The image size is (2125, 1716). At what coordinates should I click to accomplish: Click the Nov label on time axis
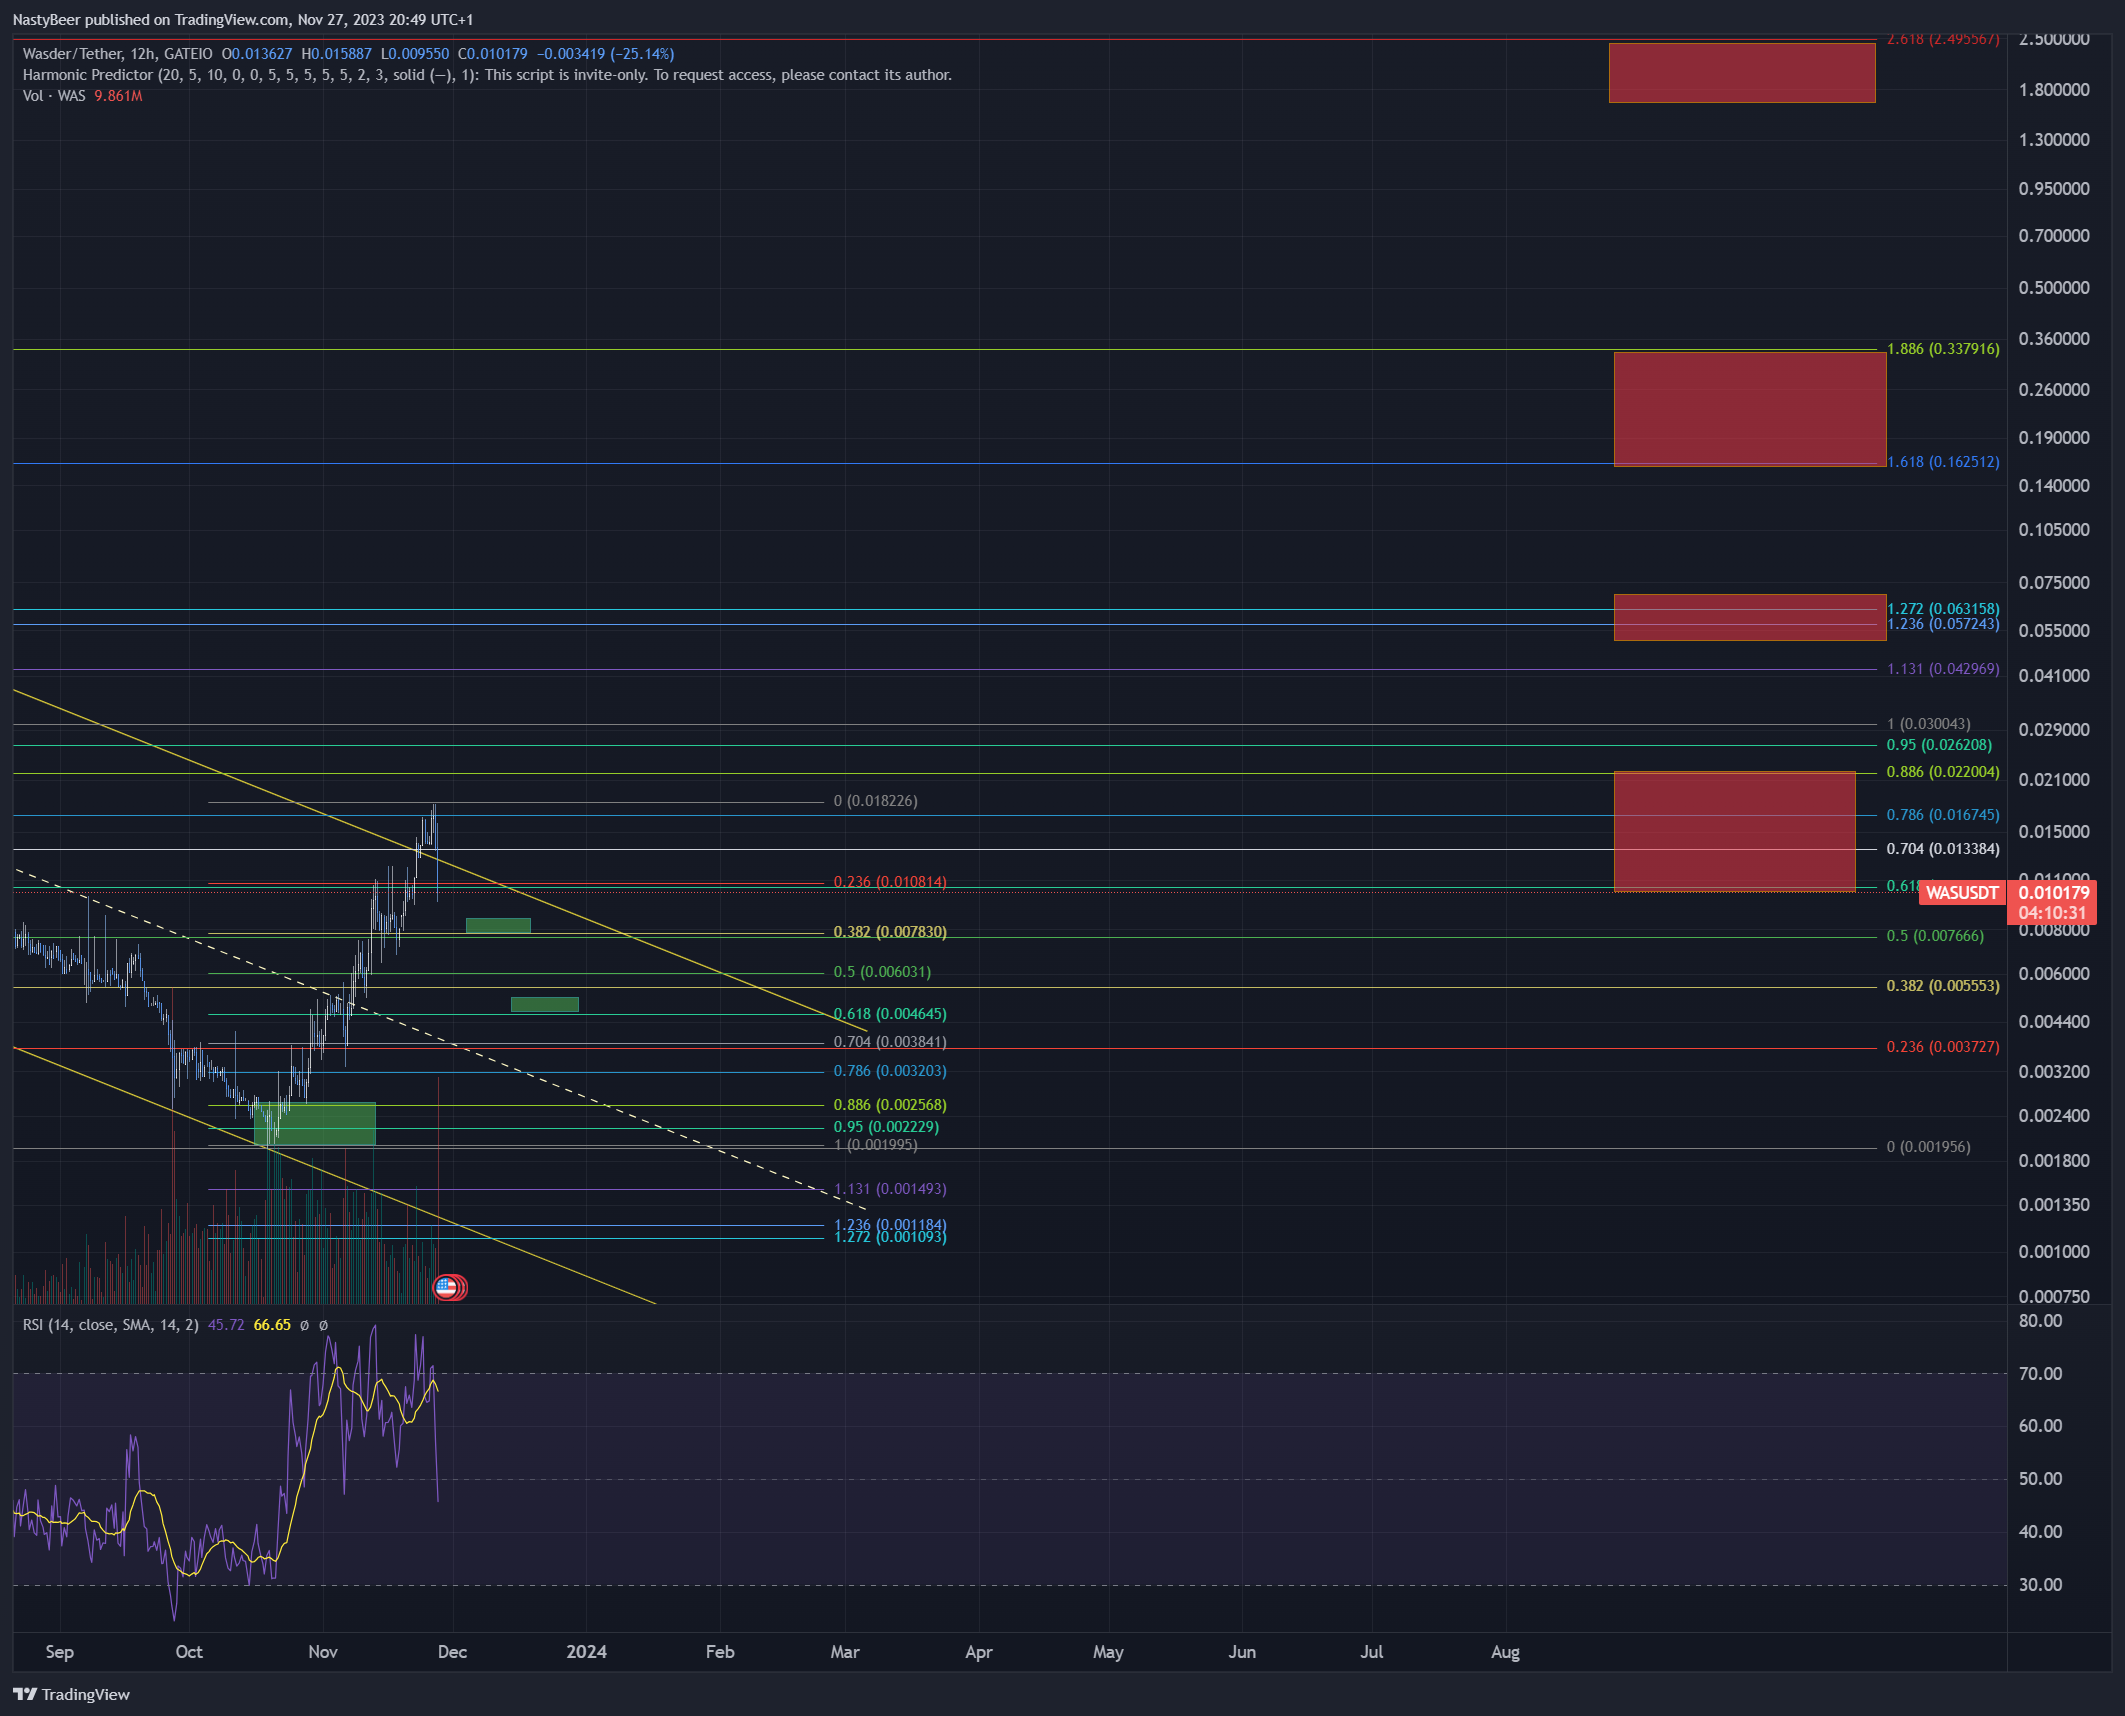click(x=323, y=1651)
